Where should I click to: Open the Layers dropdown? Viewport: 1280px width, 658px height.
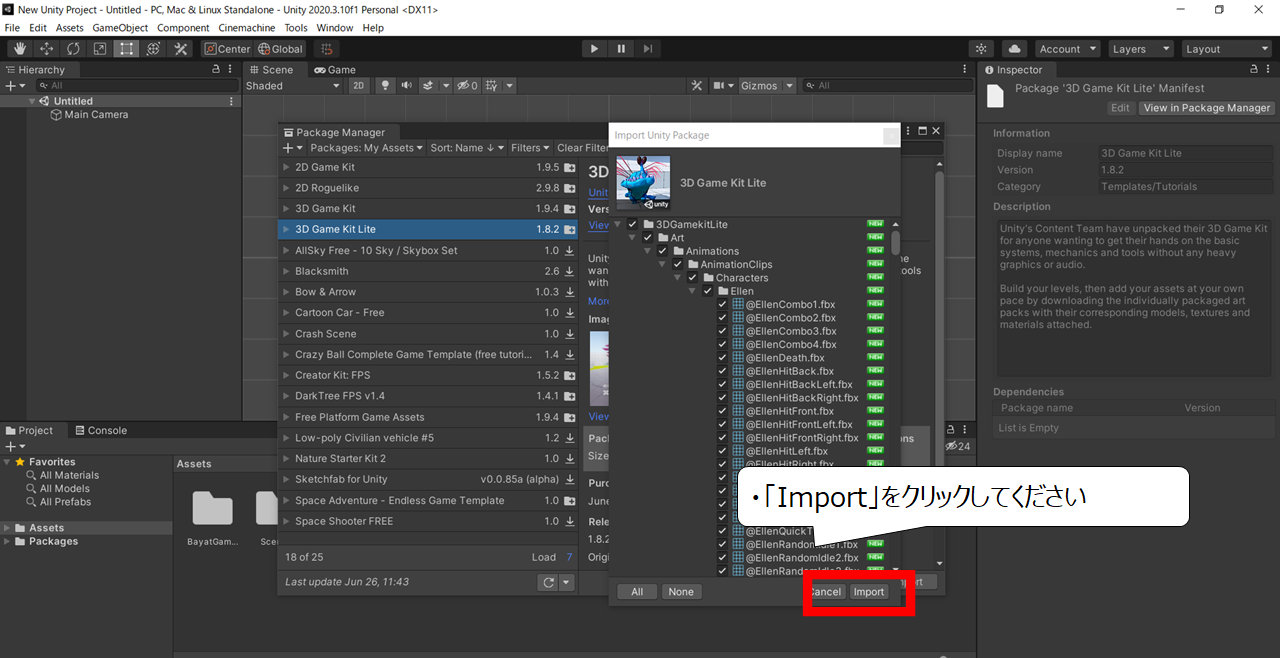[x=1139, y=49]
